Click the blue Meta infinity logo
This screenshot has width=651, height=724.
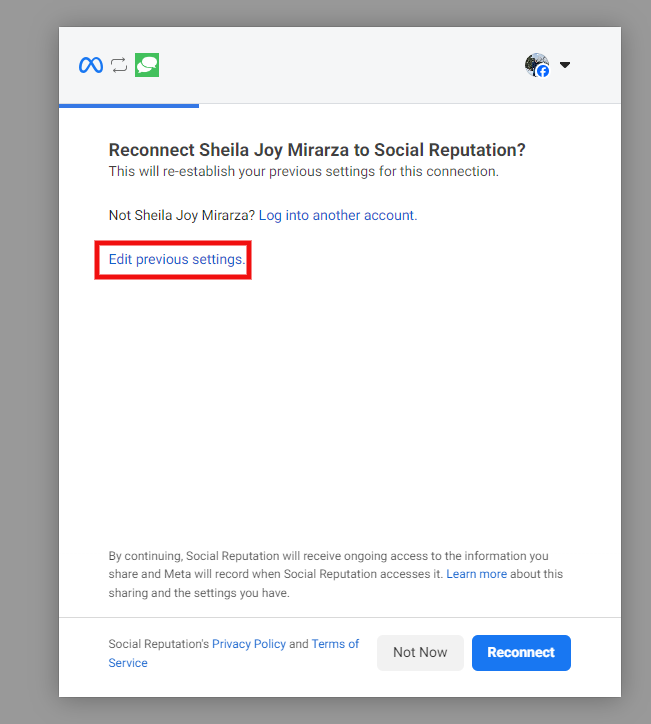pos(90,65)
